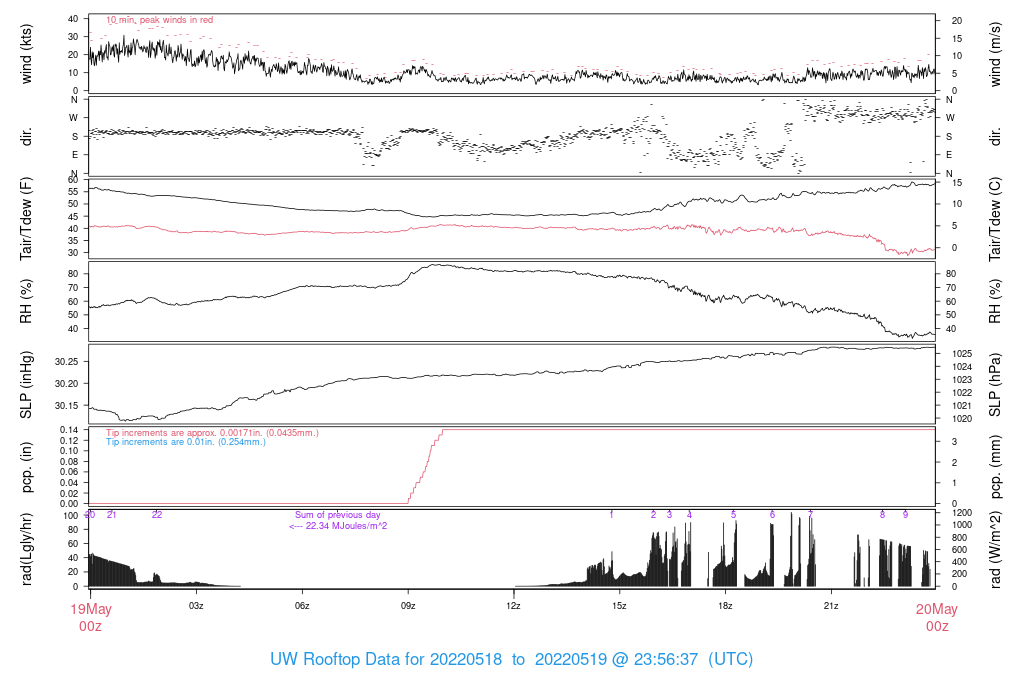1024x700 pixels.
Task: Click the 09z time axis tick label
Action: pyautogui.click(x=408, y=606)
